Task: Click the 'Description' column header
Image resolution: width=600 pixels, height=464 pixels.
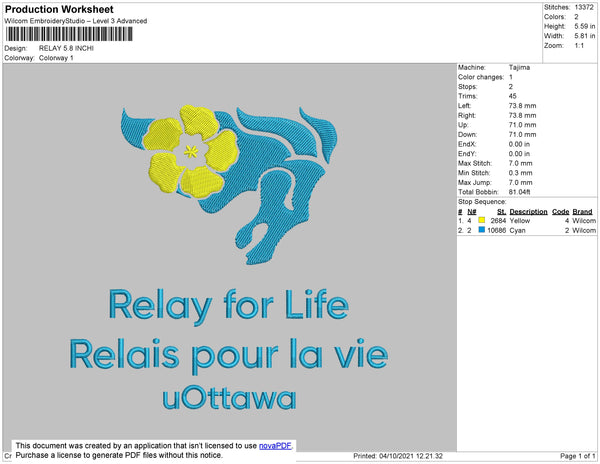Action: (528, 212)
